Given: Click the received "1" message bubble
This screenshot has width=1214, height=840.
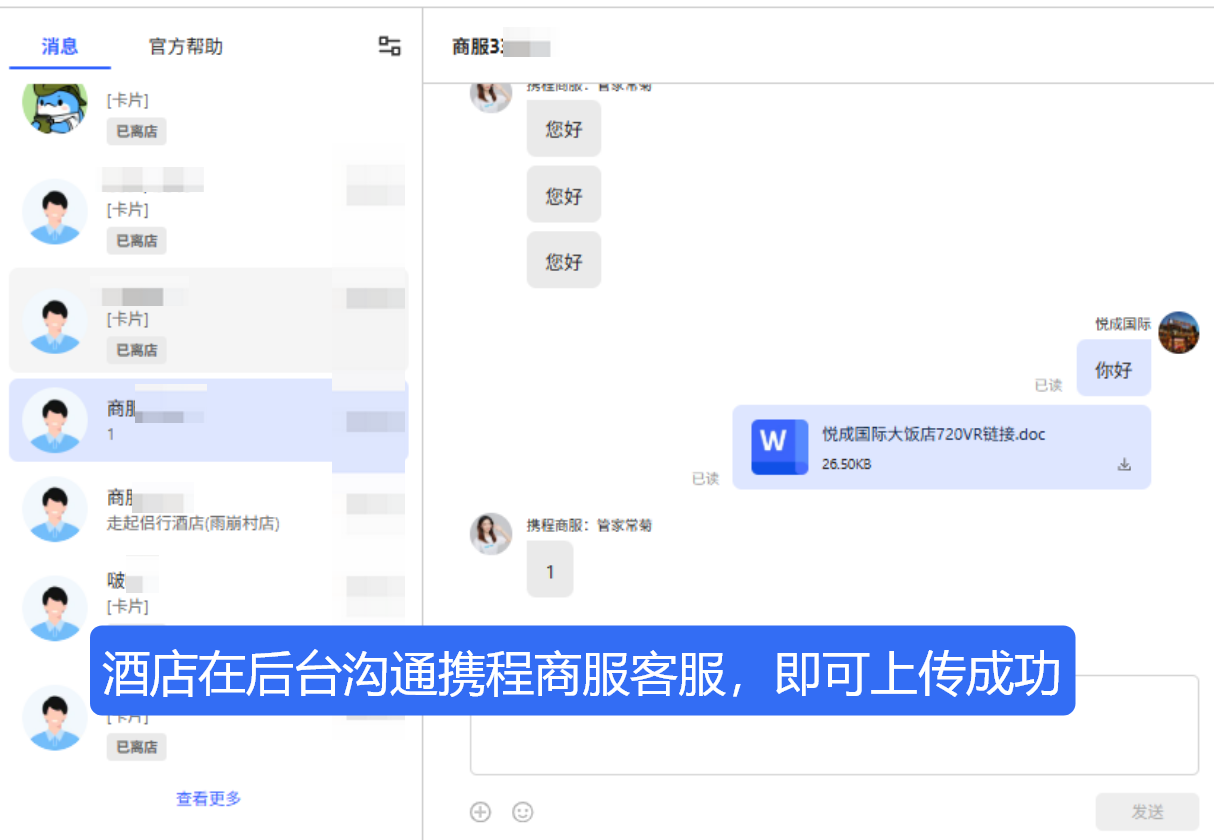Looking at the screenshot, I should [x=549, y=572].
